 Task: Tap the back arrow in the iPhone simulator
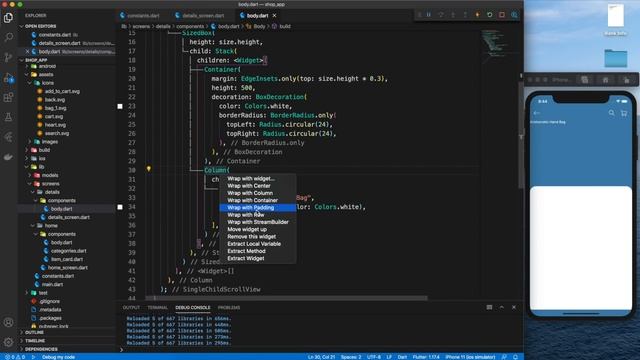point(537,113)
